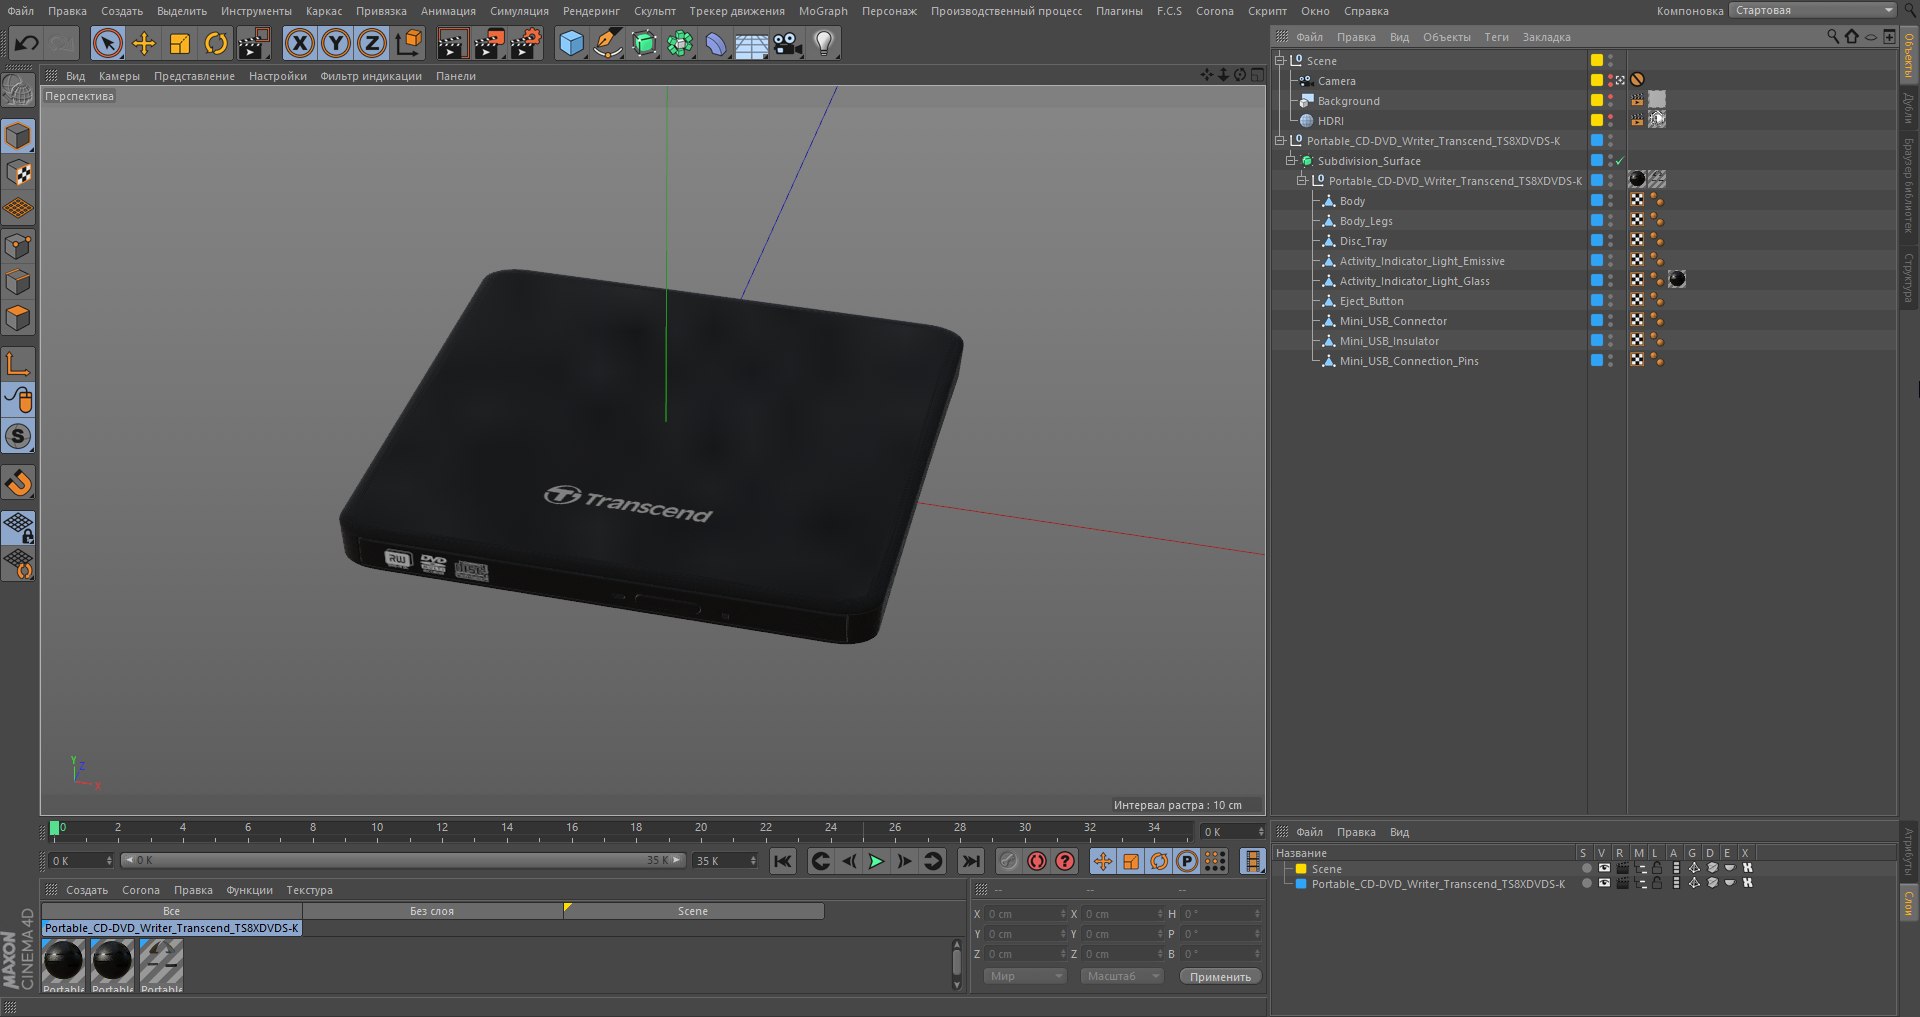Go to end of animation
The height and width of the screenshot is (1017, 1920).
tap(970, 861)
